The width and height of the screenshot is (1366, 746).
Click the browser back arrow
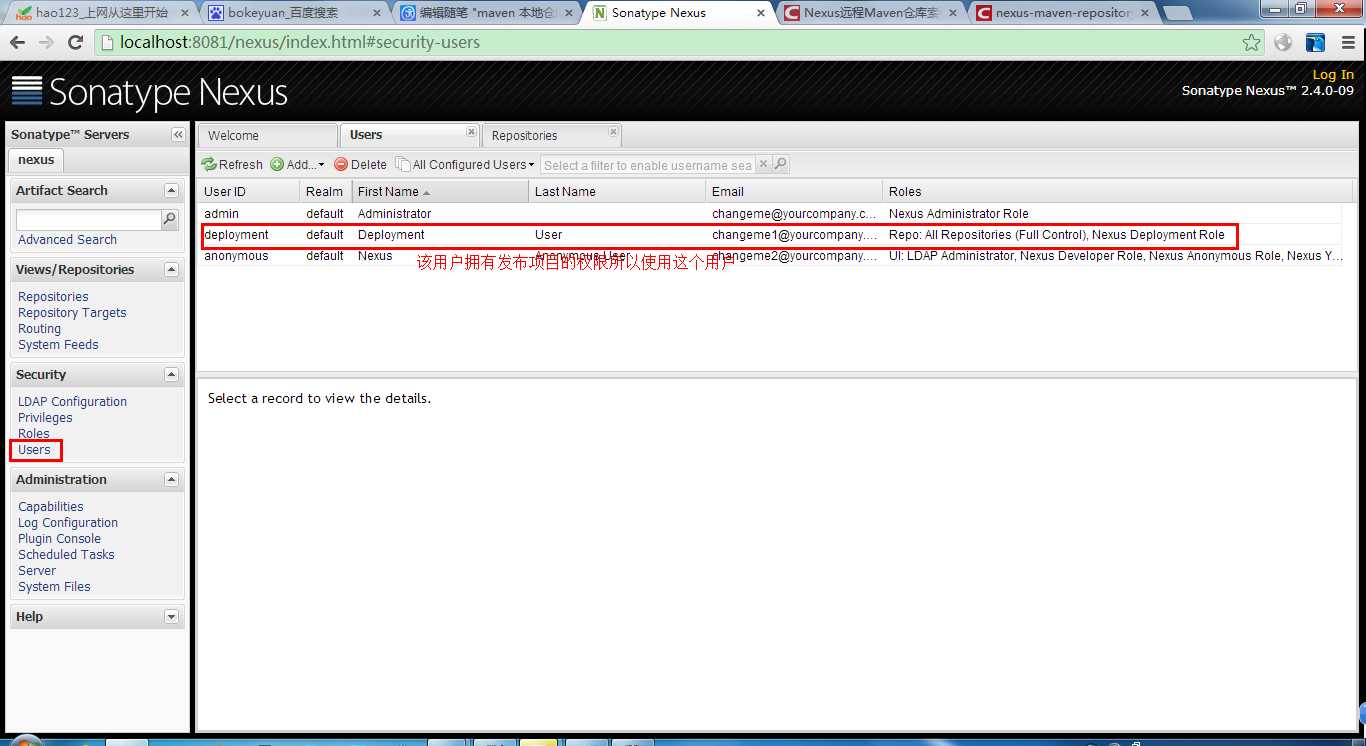coord(17,42)
